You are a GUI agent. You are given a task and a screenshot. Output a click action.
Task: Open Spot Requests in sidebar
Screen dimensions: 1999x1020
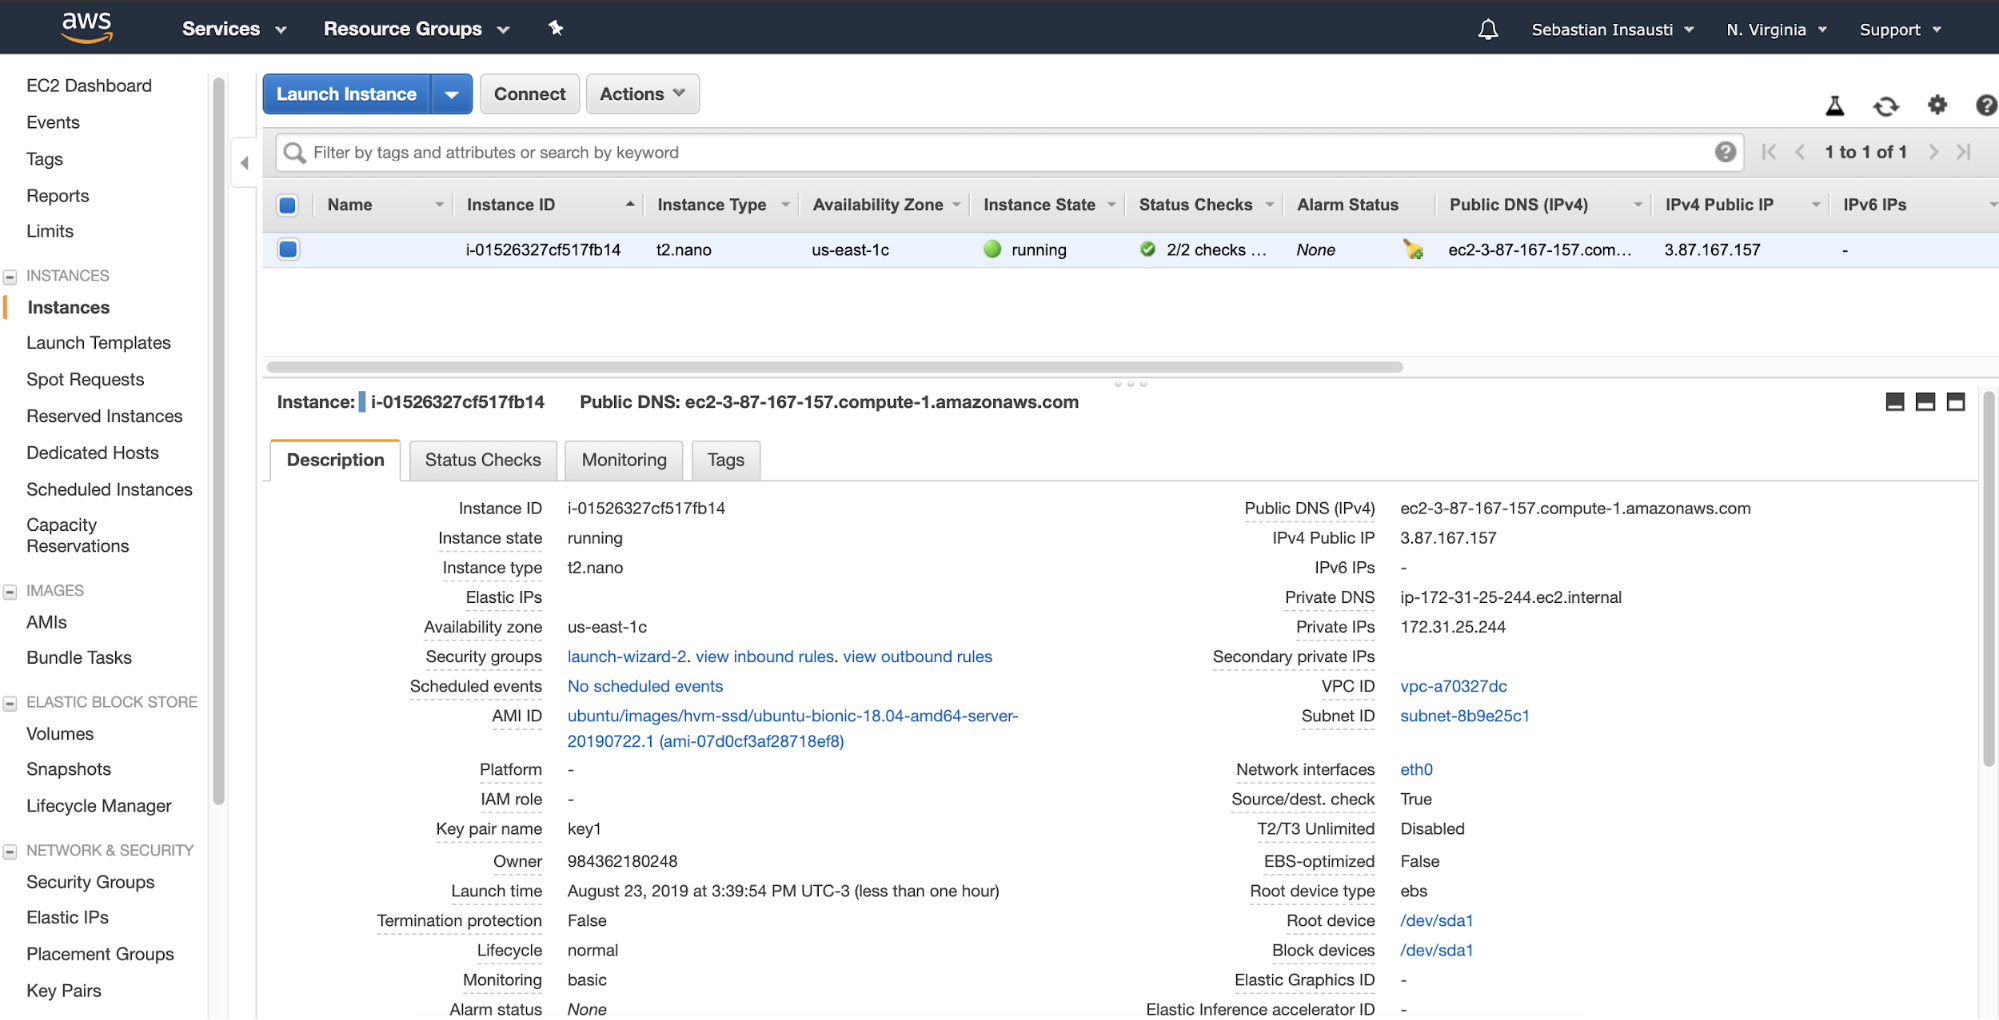pyautogui.click(x=85, y=380)
